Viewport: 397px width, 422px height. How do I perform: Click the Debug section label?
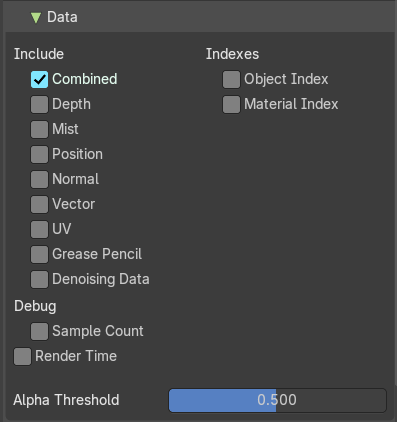tap(35, 306)
